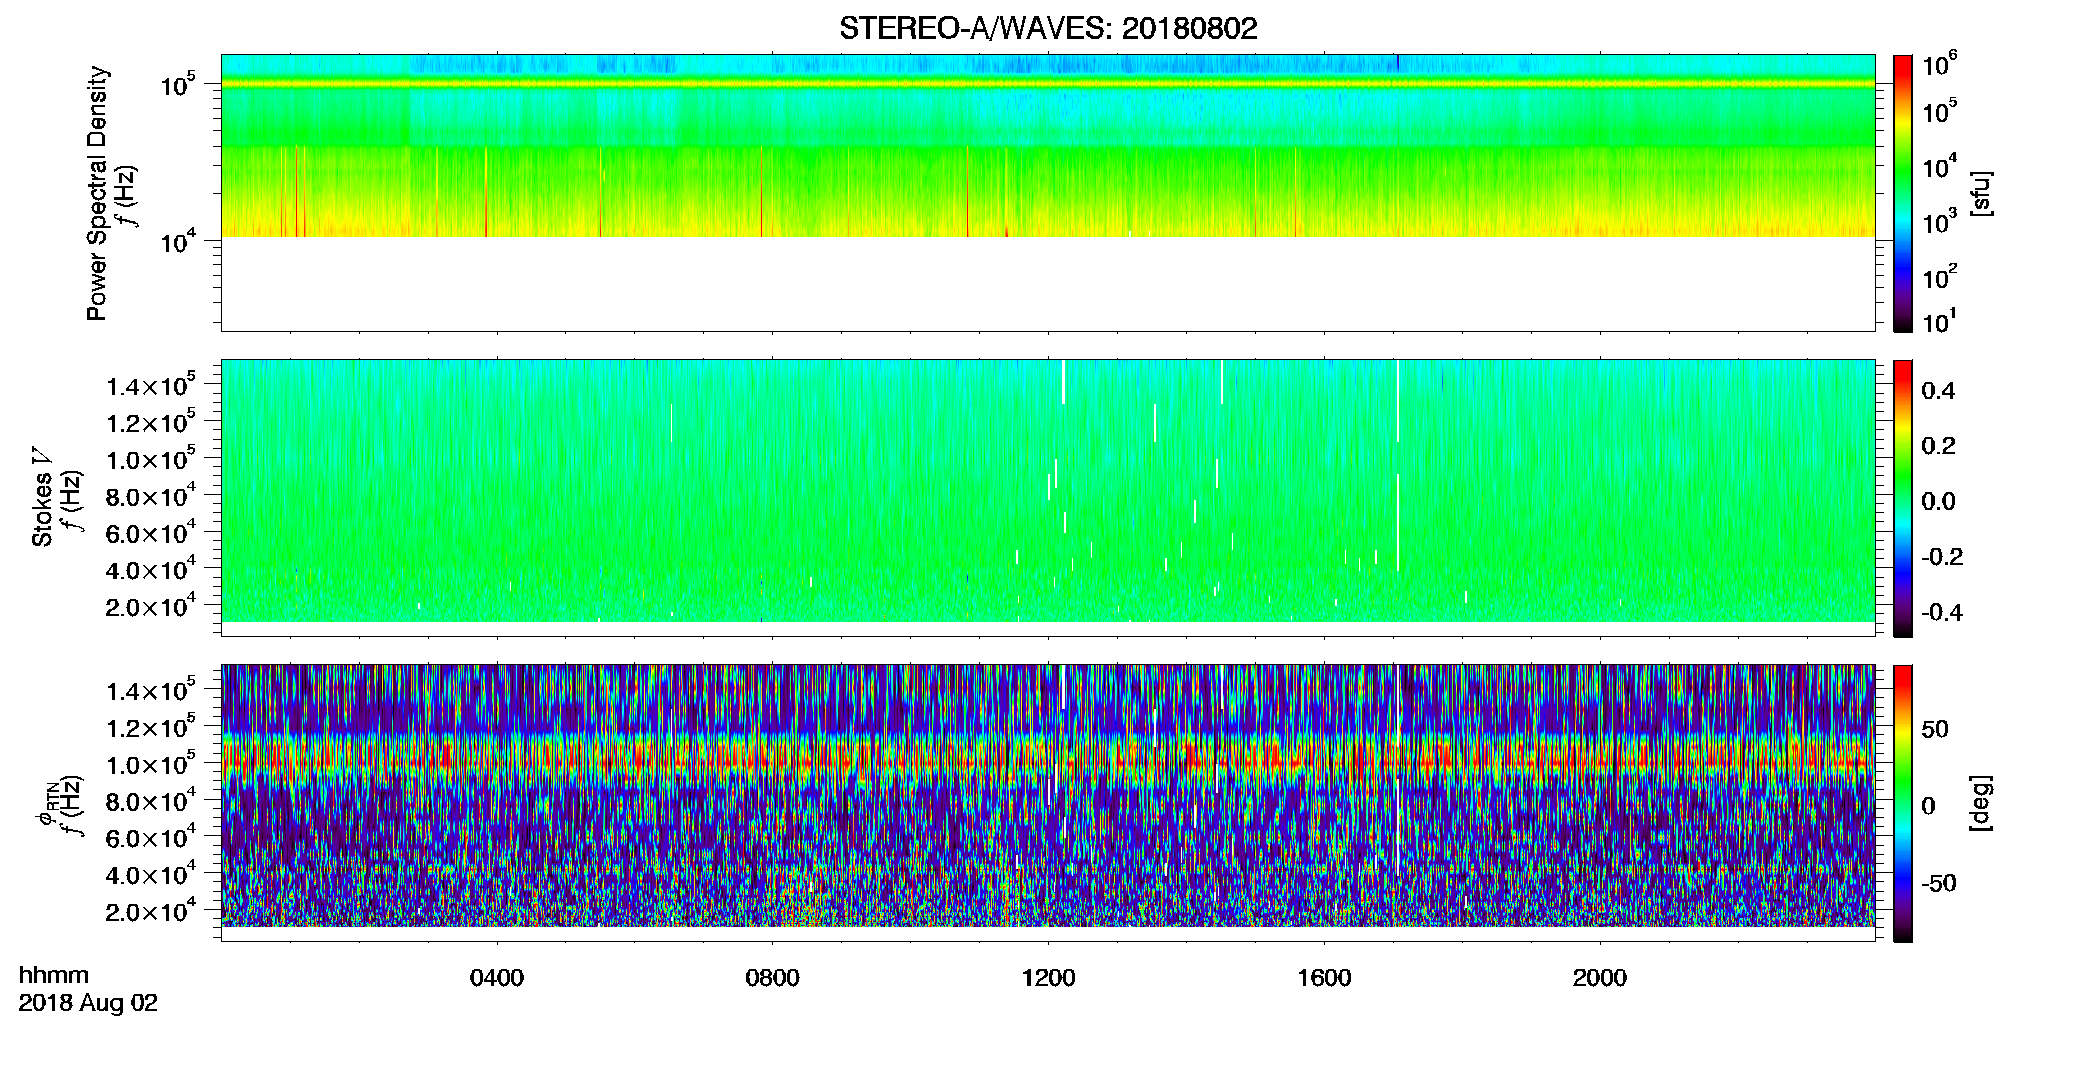2096x1080 pixels.
Task: Select the 1200 time axis label
Action: (1048, 978)
